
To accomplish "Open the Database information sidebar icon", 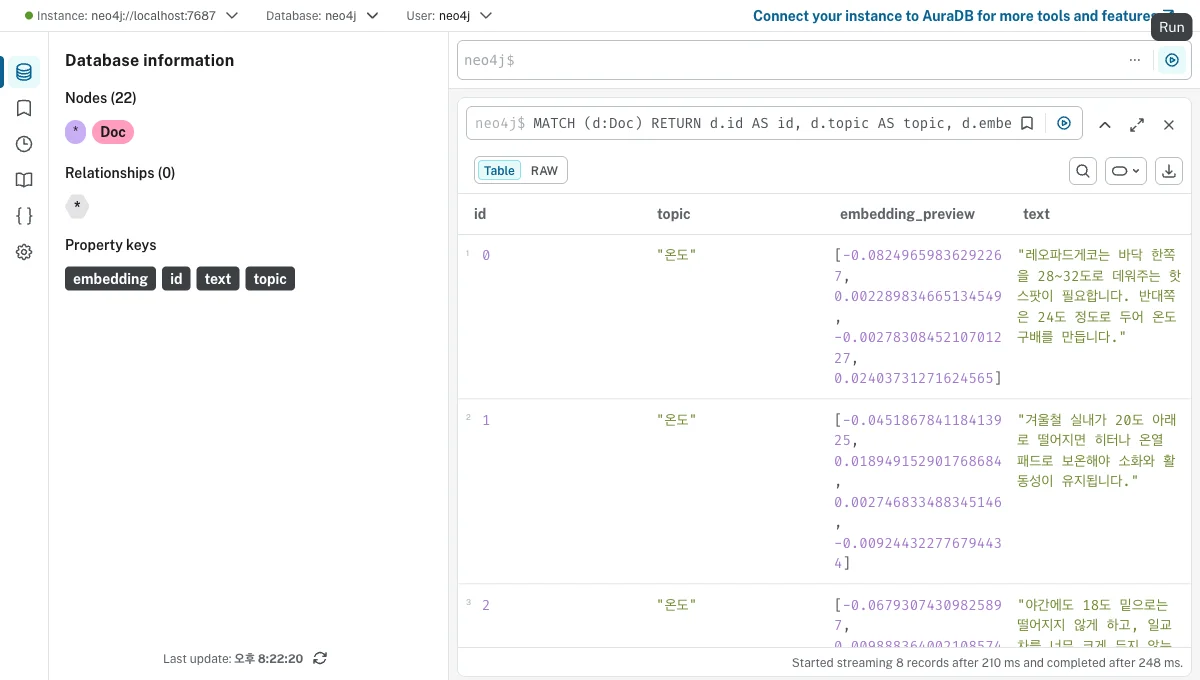I will (x=24, y=72).
